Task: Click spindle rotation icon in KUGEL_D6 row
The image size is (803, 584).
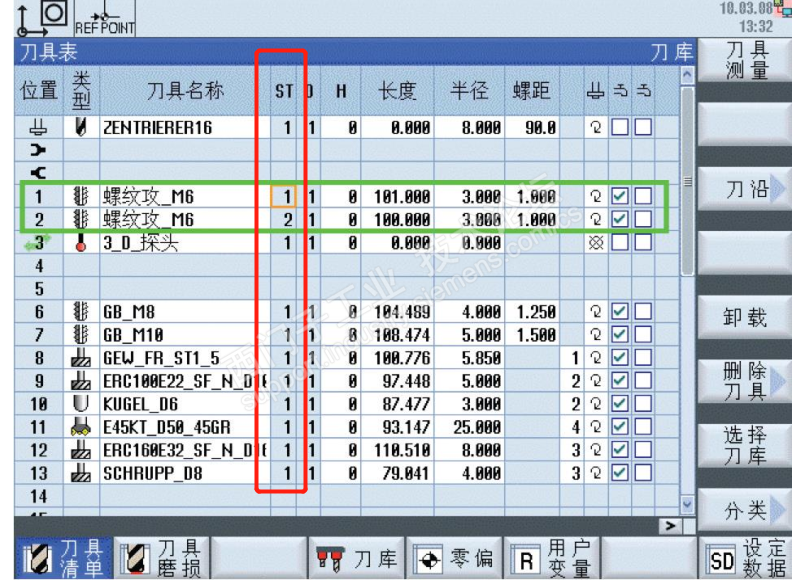Action: (x=596, y=404)
